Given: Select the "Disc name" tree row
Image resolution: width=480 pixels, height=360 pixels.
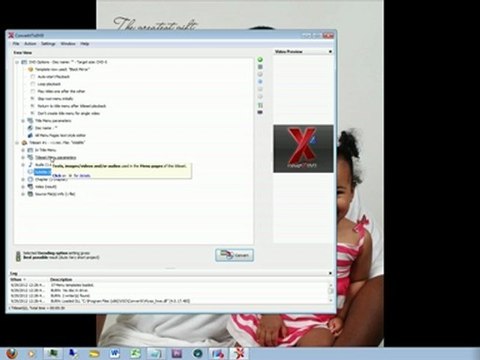Looking at the screenshot, I should 46,128.
